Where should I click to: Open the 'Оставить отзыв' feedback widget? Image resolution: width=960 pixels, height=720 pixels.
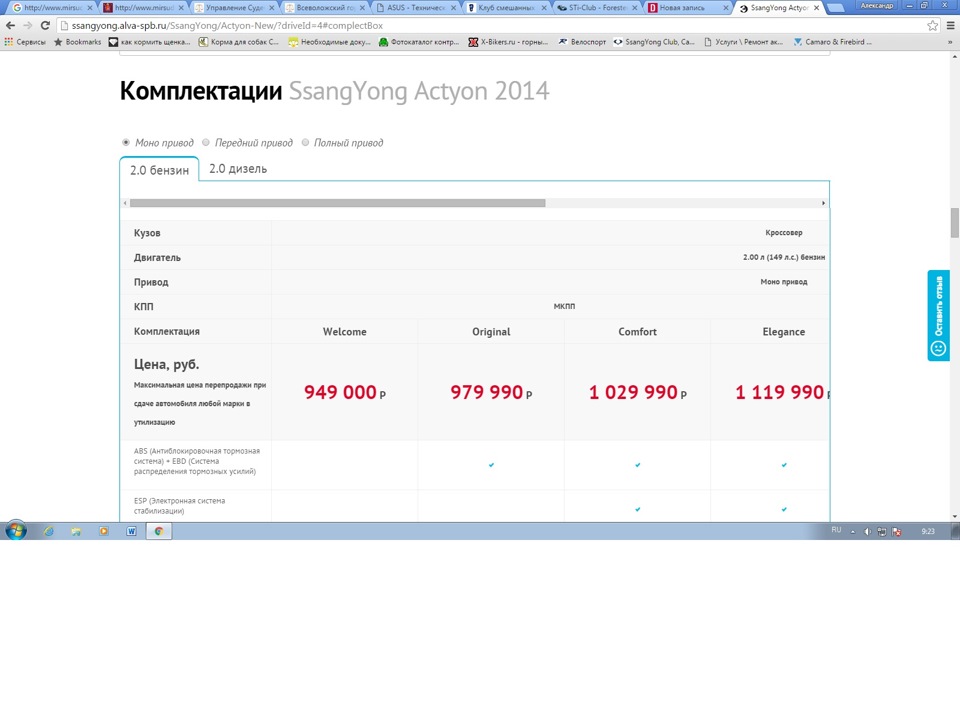click(939, 315)
